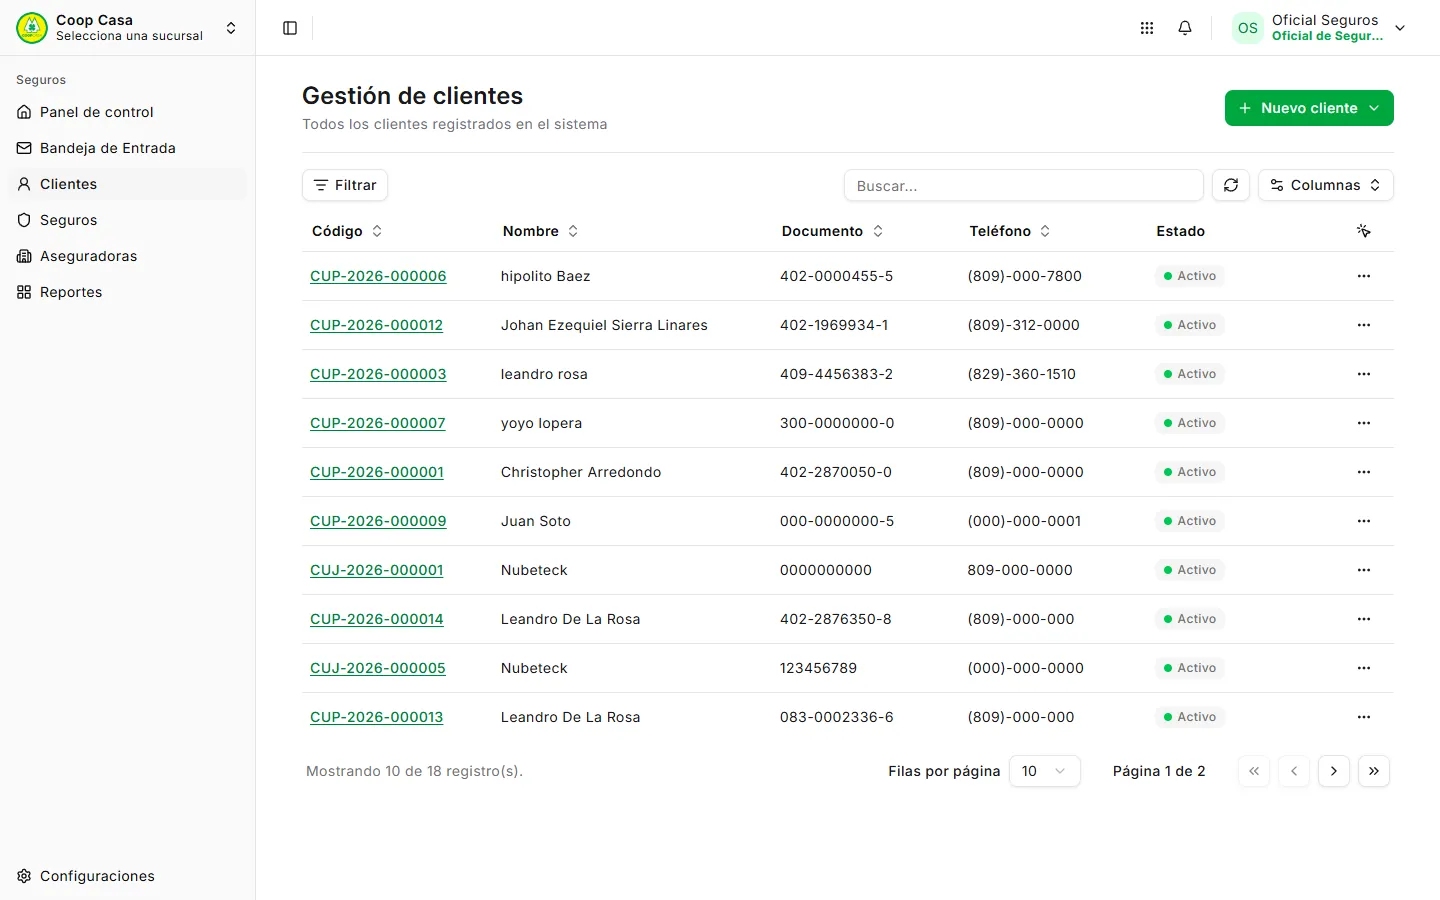Click the Estado column header
This screenshot has width=1440, height=900.
(1181, 231)
